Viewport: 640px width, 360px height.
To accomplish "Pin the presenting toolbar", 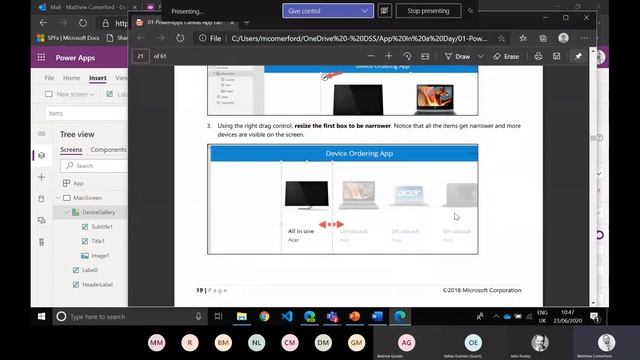I will 470,11.
